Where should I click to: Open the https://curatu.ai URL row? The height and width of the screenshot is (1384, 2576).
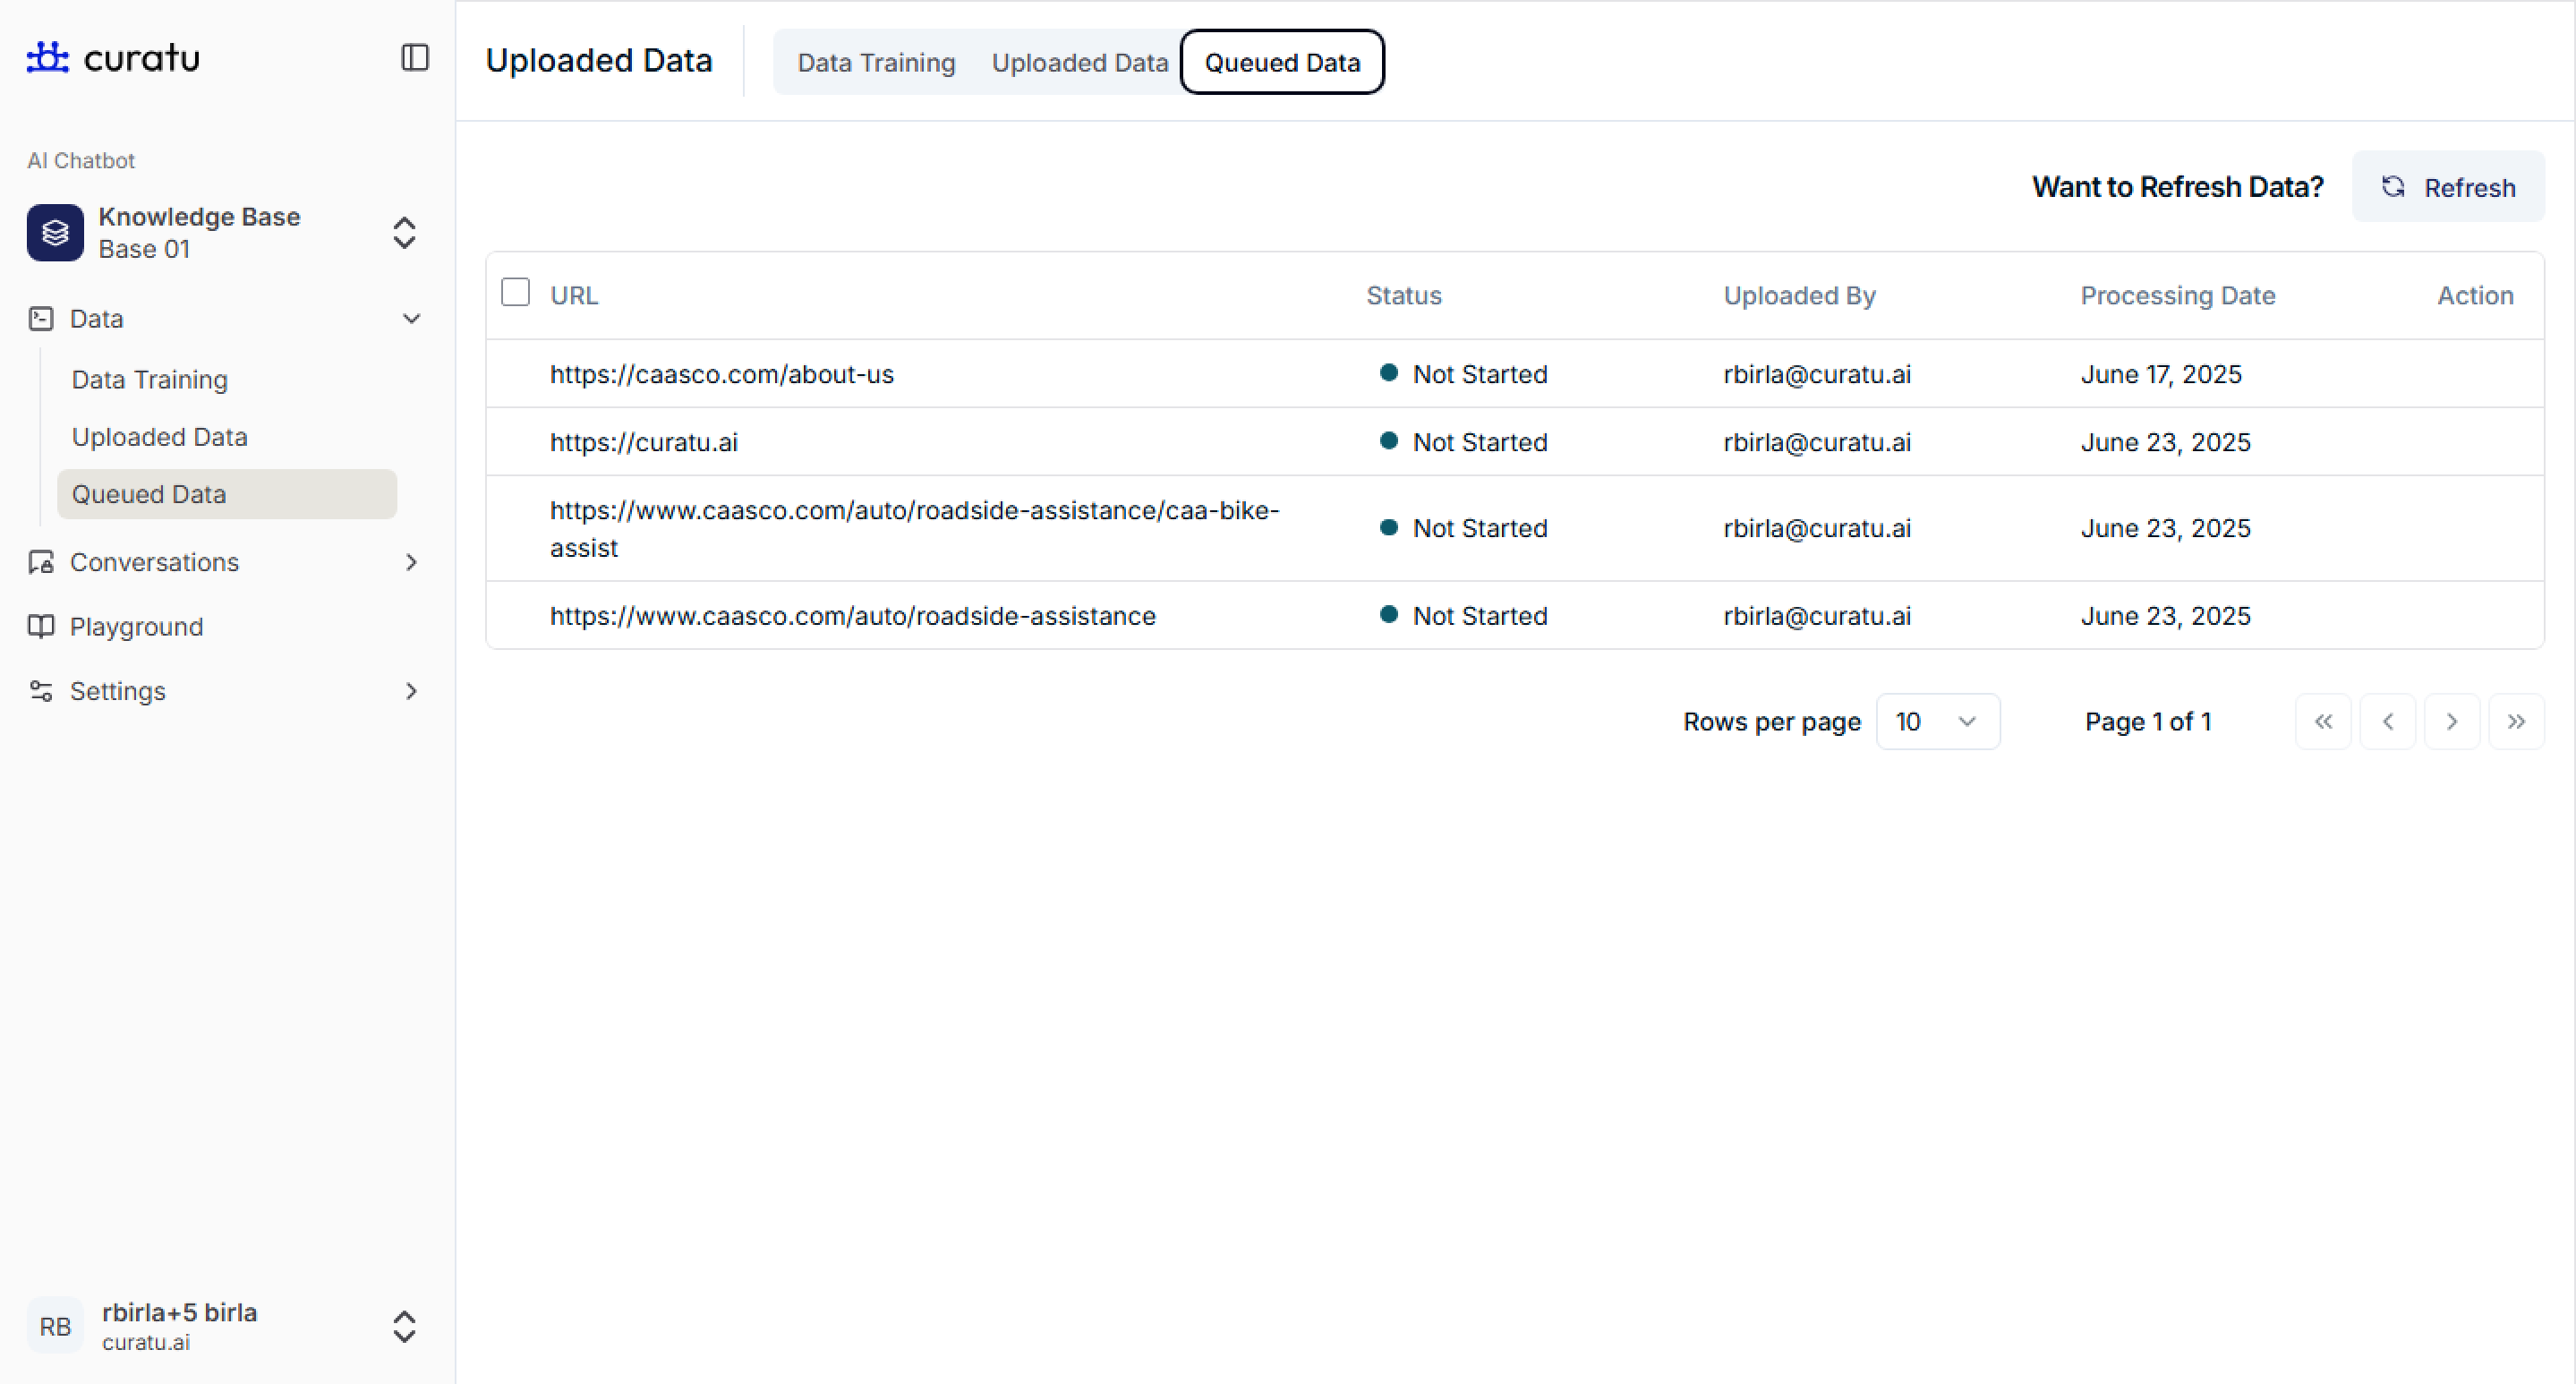click(x=643, y=442)
